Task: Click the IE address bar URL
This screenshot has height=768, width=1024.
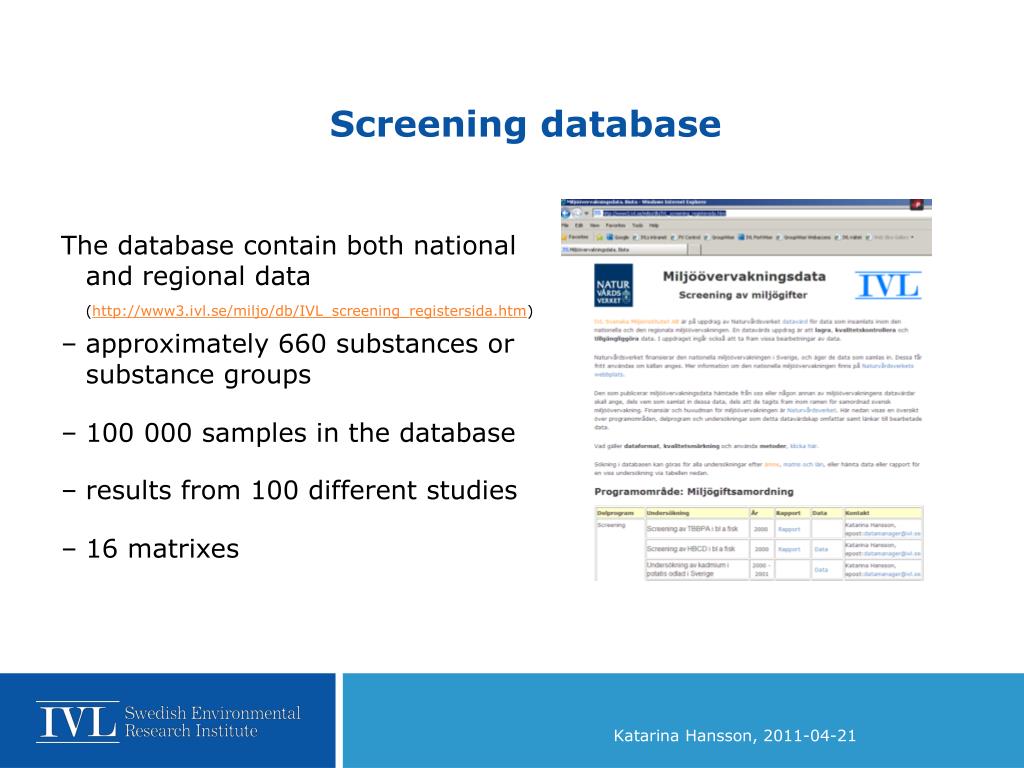Action: pyautogui.click(x=664, y=213)
